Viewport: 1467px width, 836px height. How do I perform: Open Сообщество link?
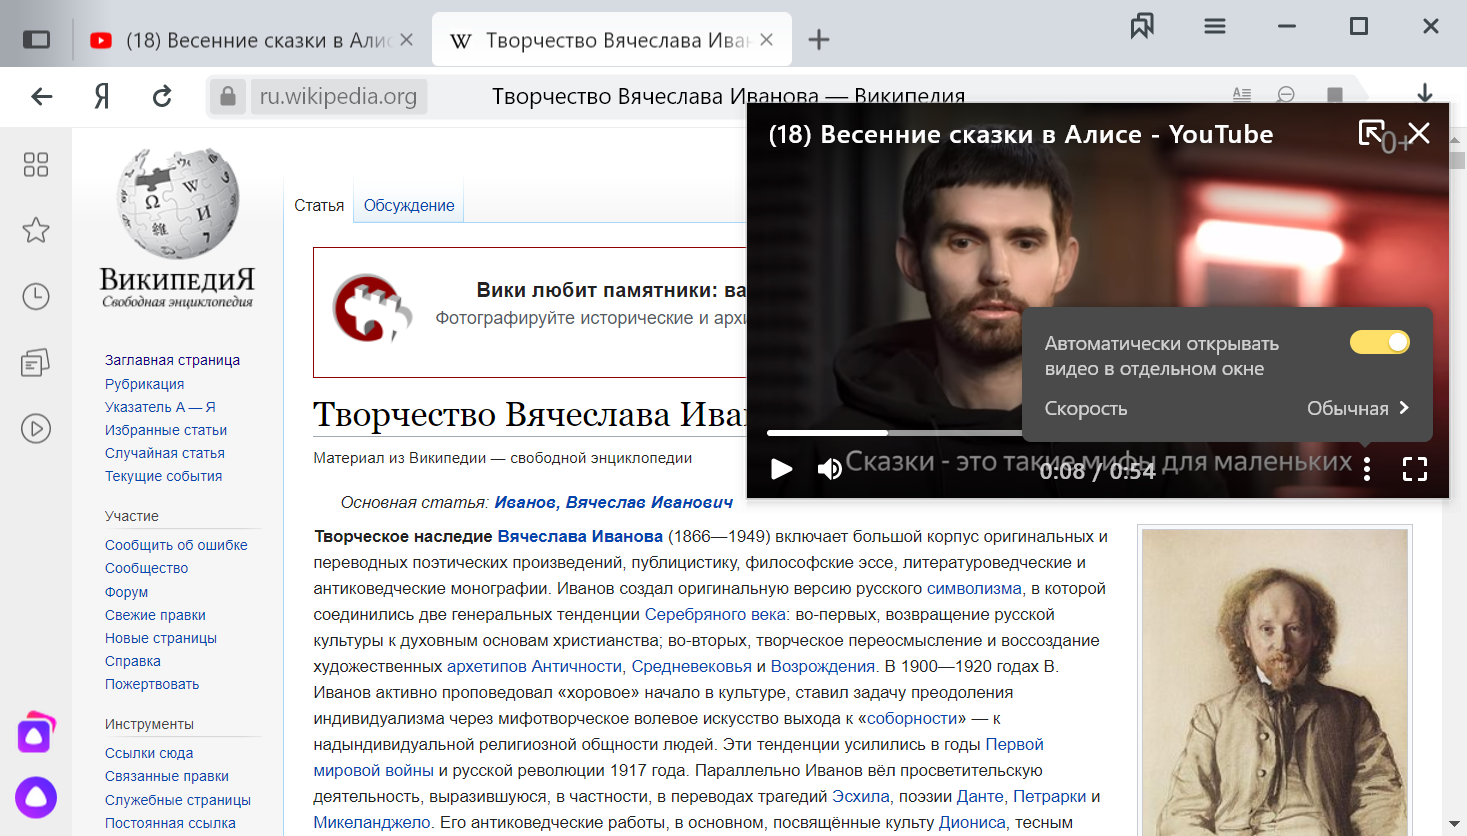coord(146,568)
